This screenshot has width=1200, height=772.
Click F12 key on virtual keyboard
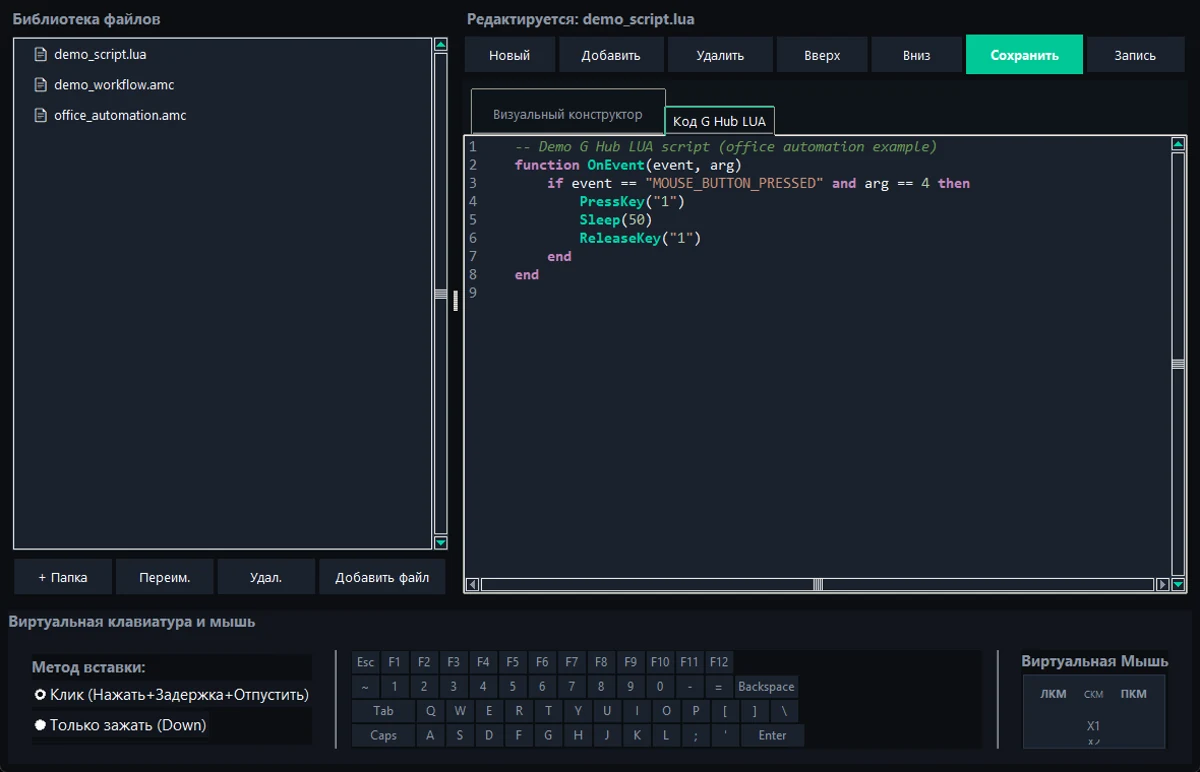[718, 662]
